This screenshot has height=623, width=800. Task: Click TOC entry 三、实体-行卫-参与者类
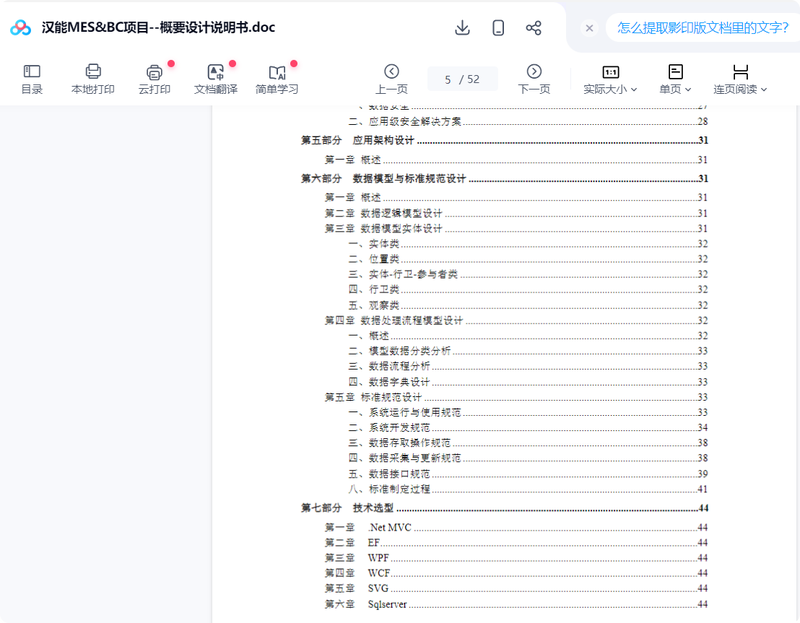528,275
